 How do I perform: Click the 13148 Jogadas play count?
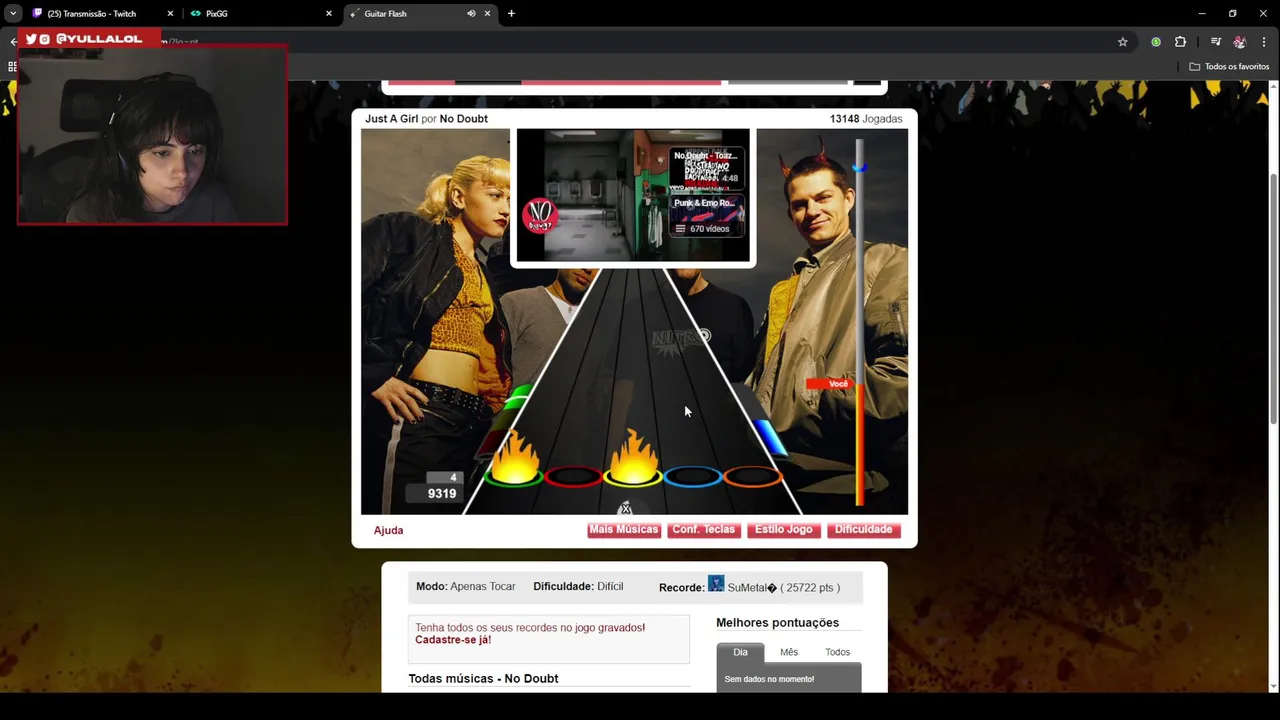pyautogui.click(x=866, y=119)
